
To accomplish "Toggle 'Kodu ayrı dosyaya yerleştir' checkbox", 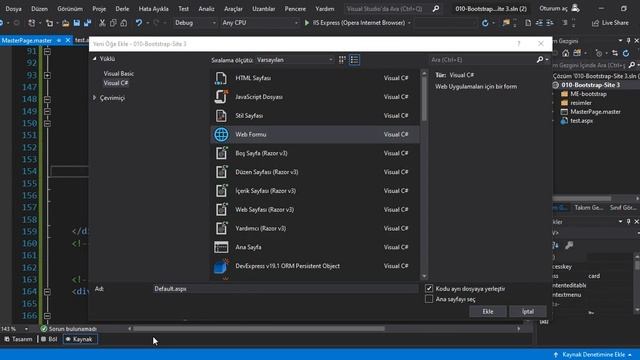I will (x=429, y=289).
